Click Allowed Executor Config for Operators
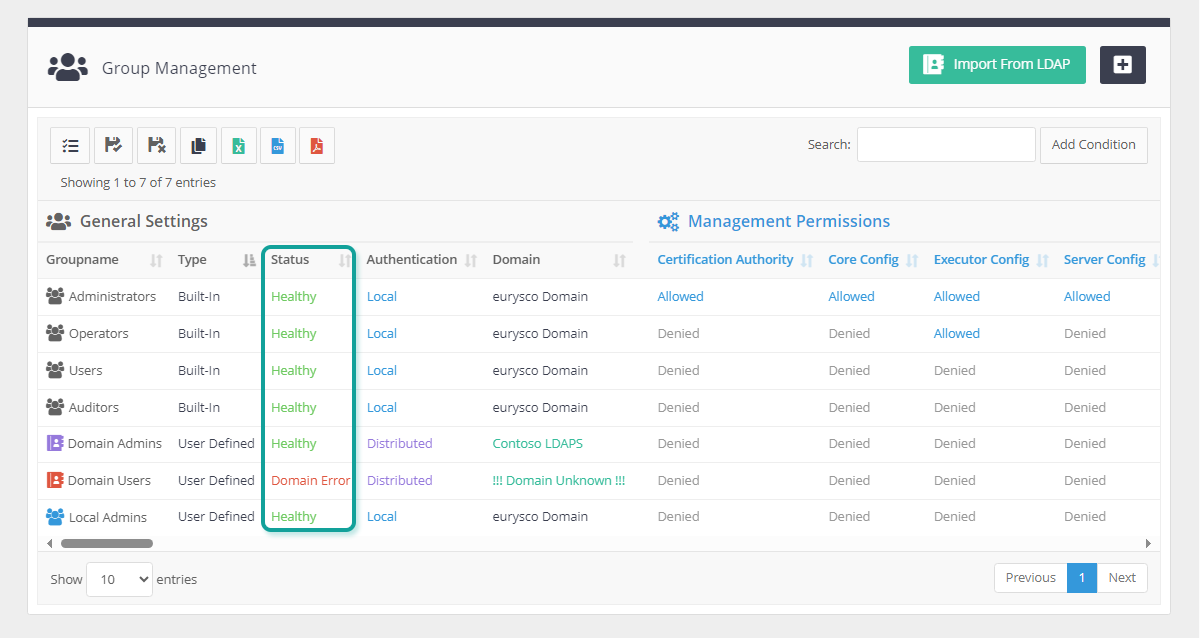 click(x=957, y=333)
